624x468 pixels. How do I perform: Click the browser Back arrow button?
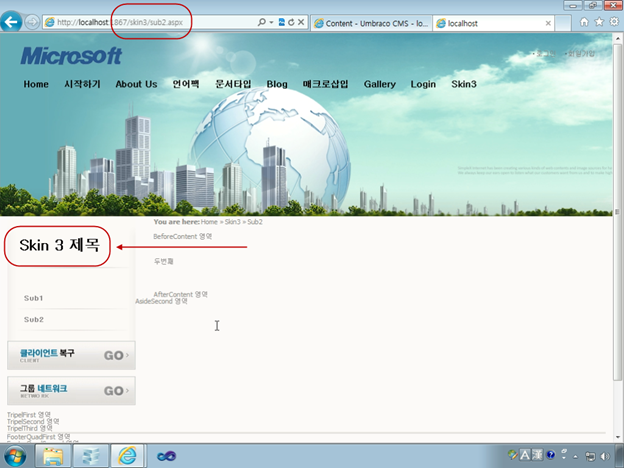point(11,21)
